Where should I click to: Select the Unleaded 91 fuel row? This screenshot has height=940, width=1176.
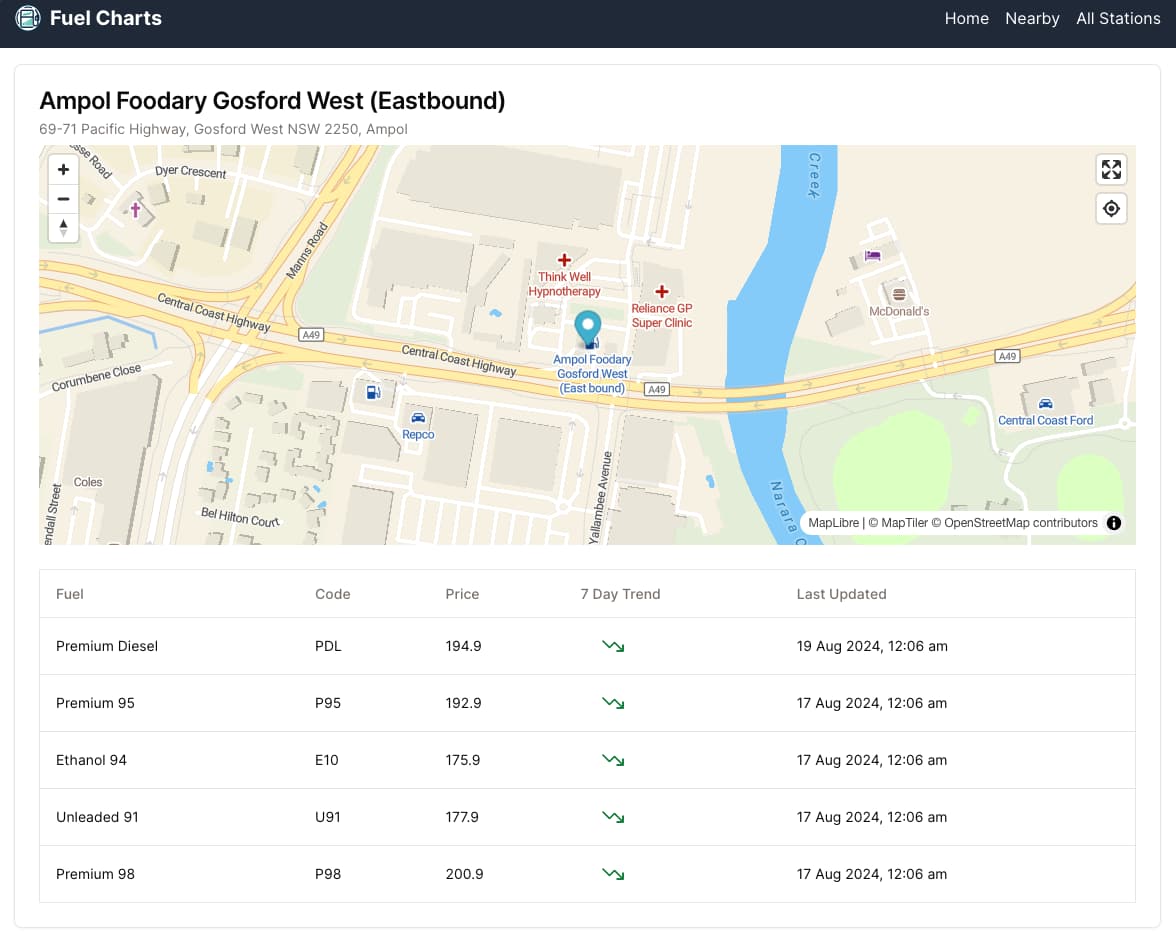[x=97, y=817]
